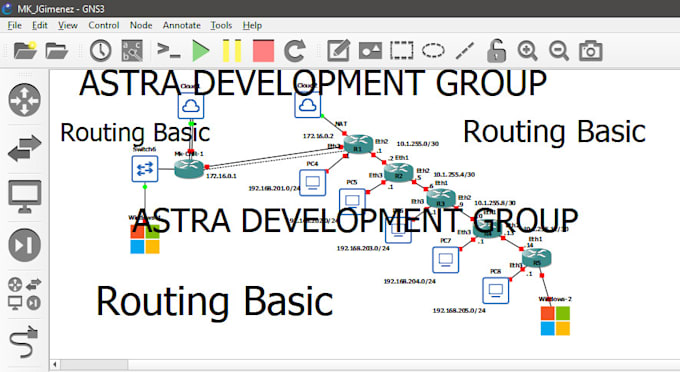Image resolution: width=680 pixels, height=372 pixels.
Task: Open the Node menu
Action: [x=141, y=26]
